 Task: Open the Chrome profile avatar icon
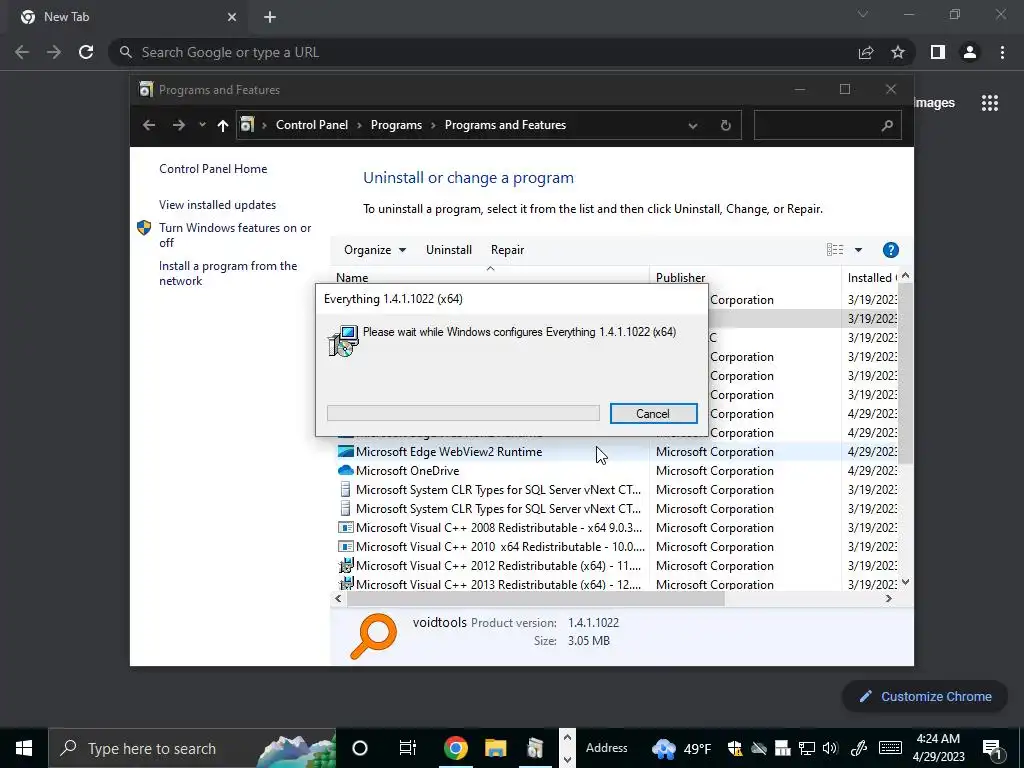pos(970,52)
